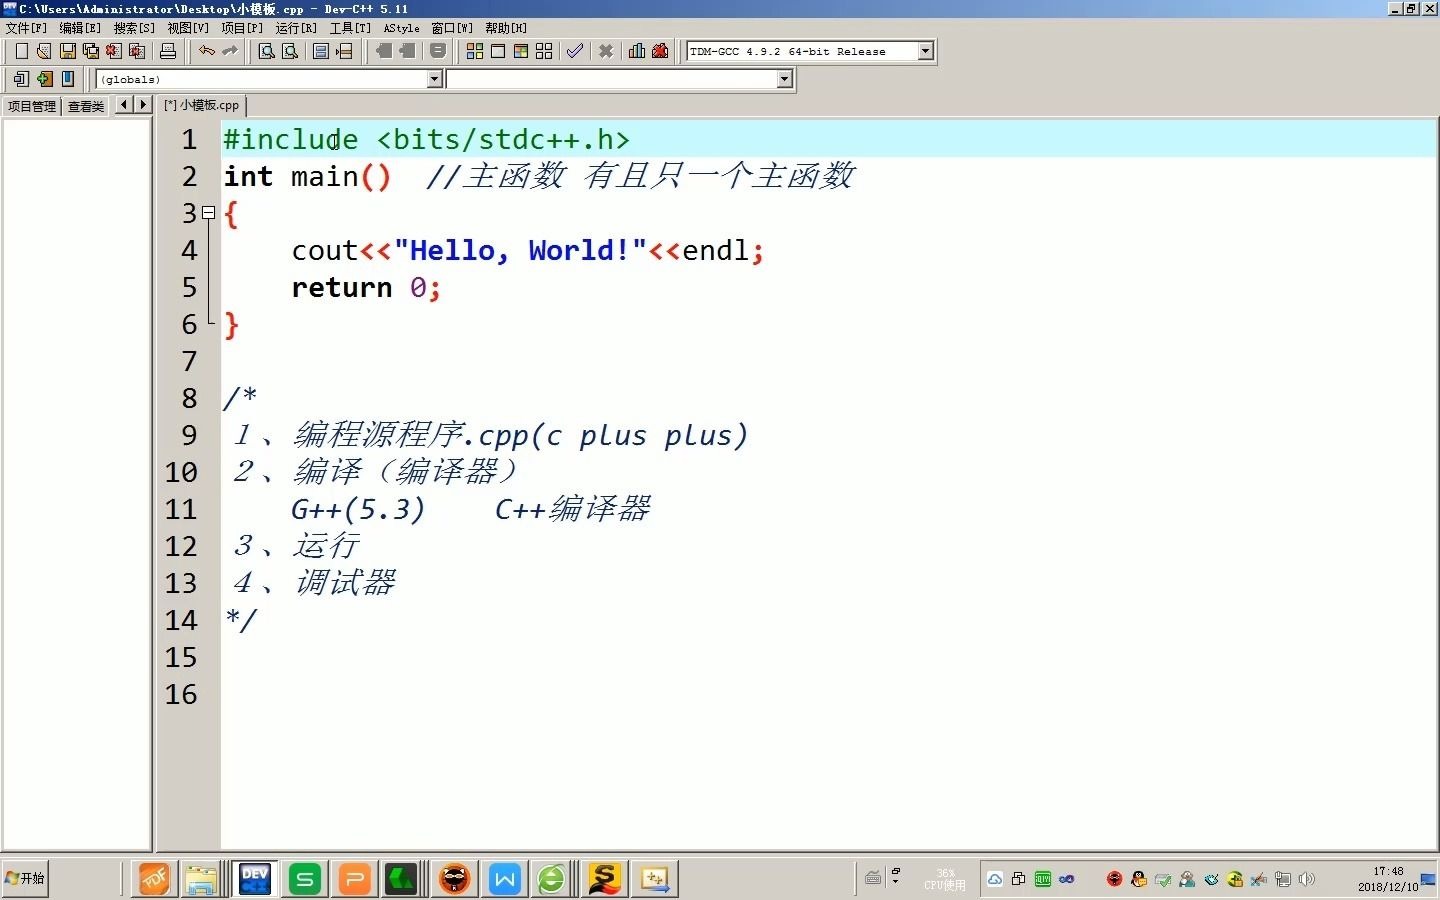Click the Stop execution X icon

[606, 51]
